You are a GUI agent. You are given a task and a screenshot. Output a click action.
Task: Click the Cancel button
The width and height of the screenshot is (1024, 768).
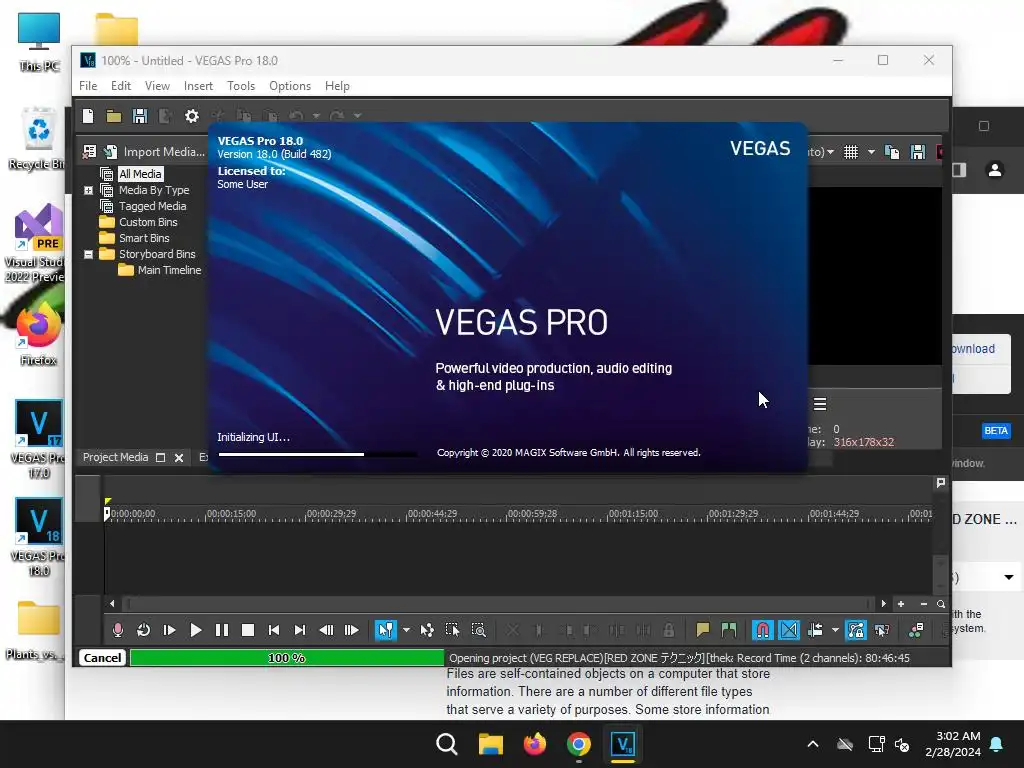pyautogui.click(x=103, y=658)
